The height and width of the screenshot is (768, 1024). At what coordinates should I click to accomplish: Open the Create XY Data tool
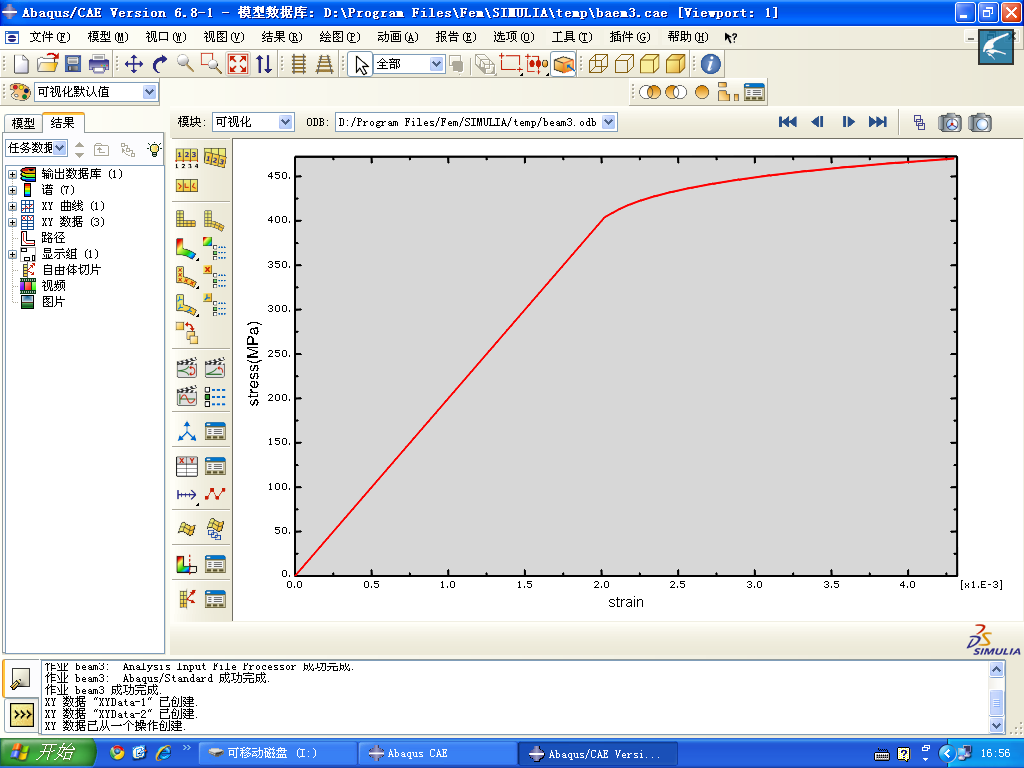click(x=187, y=465)
